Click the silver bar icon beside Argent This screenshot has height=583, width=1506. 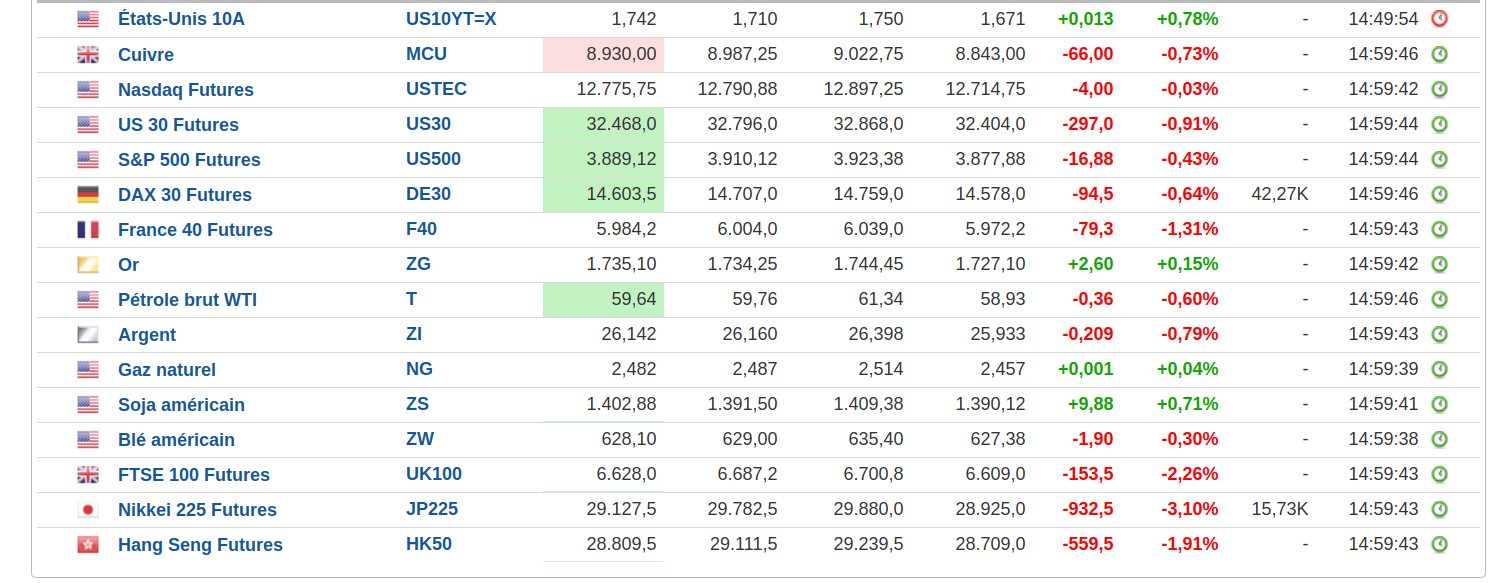click(88, 334)
